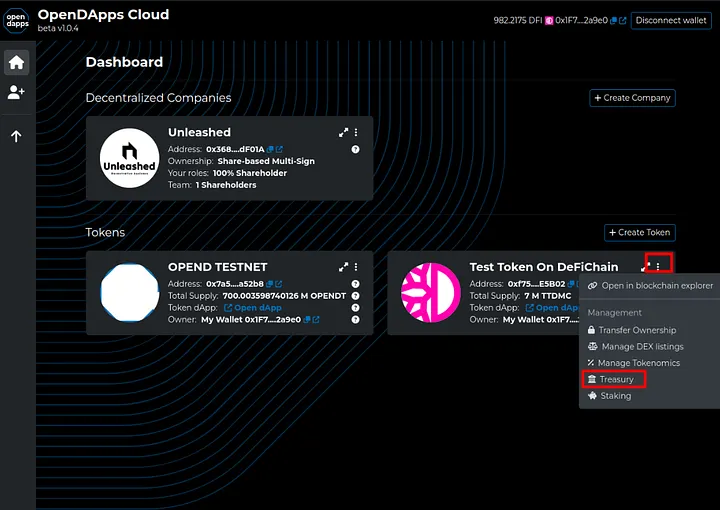Viewport: 720px width, 510px height.
Task: Choose Transfer Ownership from the menu
Action: 632,330
